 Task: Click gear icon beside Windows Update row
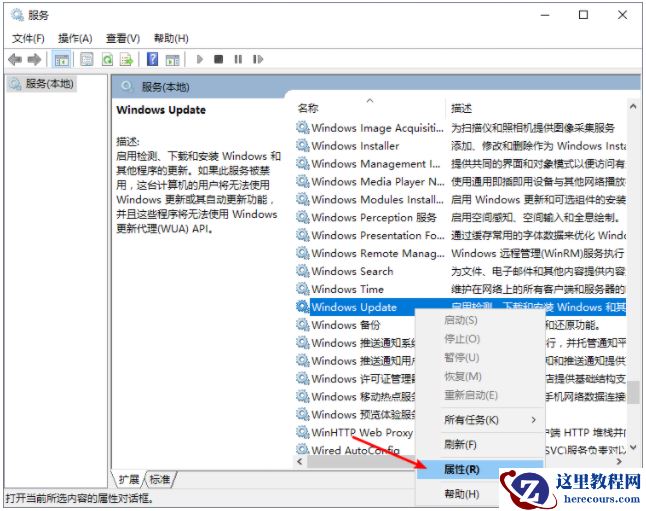303,307
